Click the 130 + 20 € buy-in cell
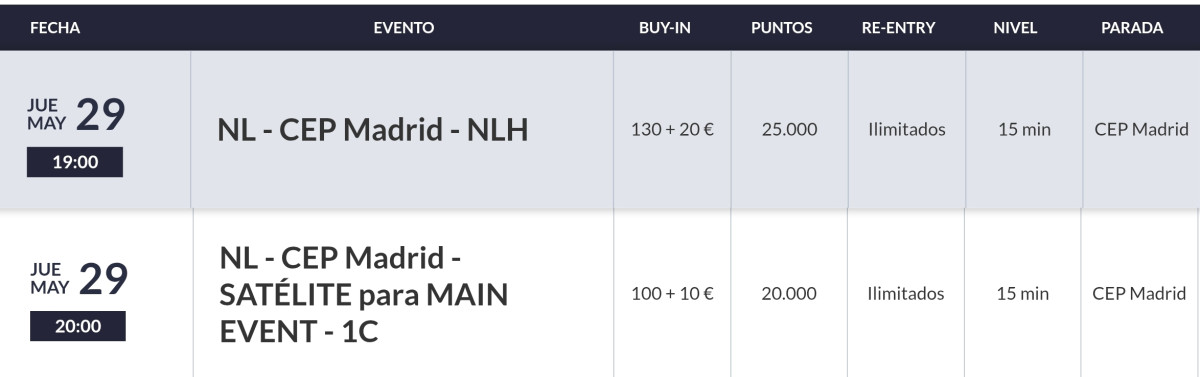Image resolution: width=1200 pixels, height=377 pixels. (672, 129)
